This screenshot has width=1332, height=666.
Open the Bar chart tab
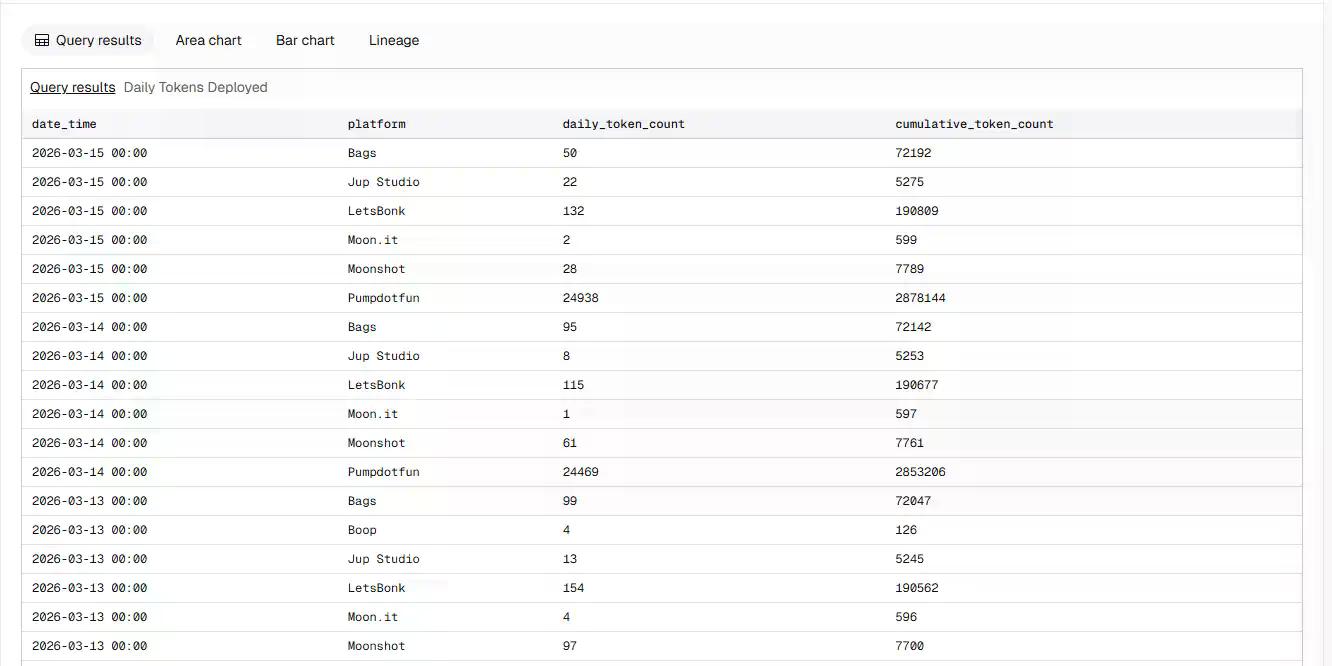pyautogui.click(x=305, y=41)
